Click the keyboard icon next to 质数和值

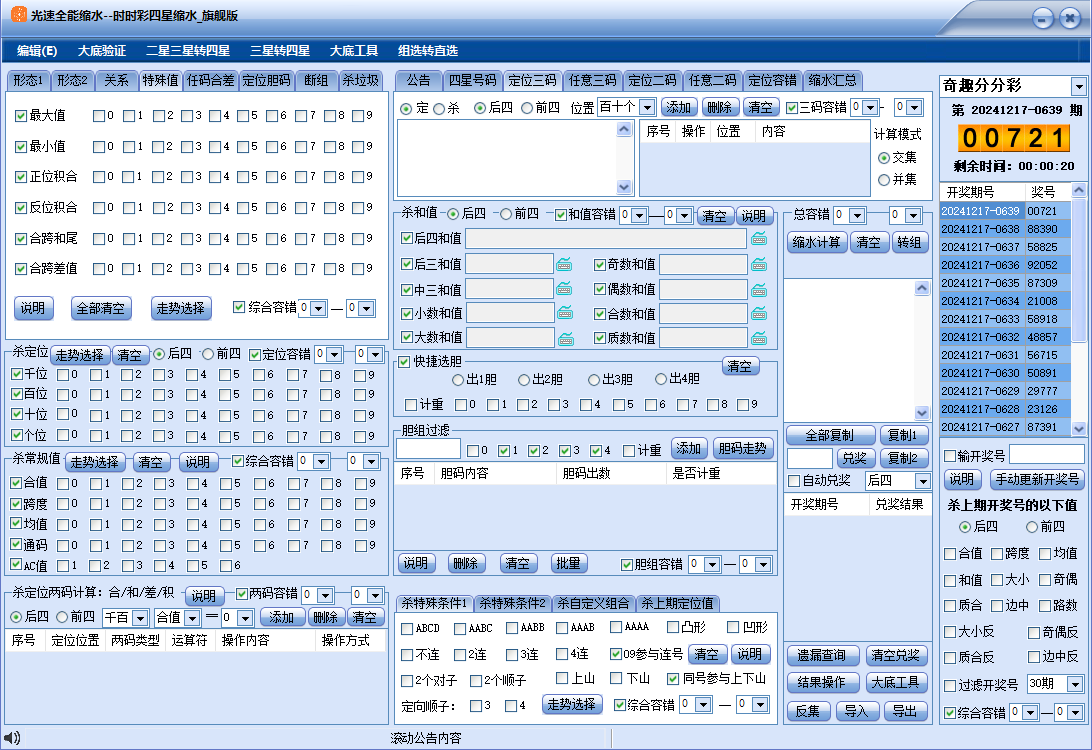pyautogui.click(x=759, y=338)
